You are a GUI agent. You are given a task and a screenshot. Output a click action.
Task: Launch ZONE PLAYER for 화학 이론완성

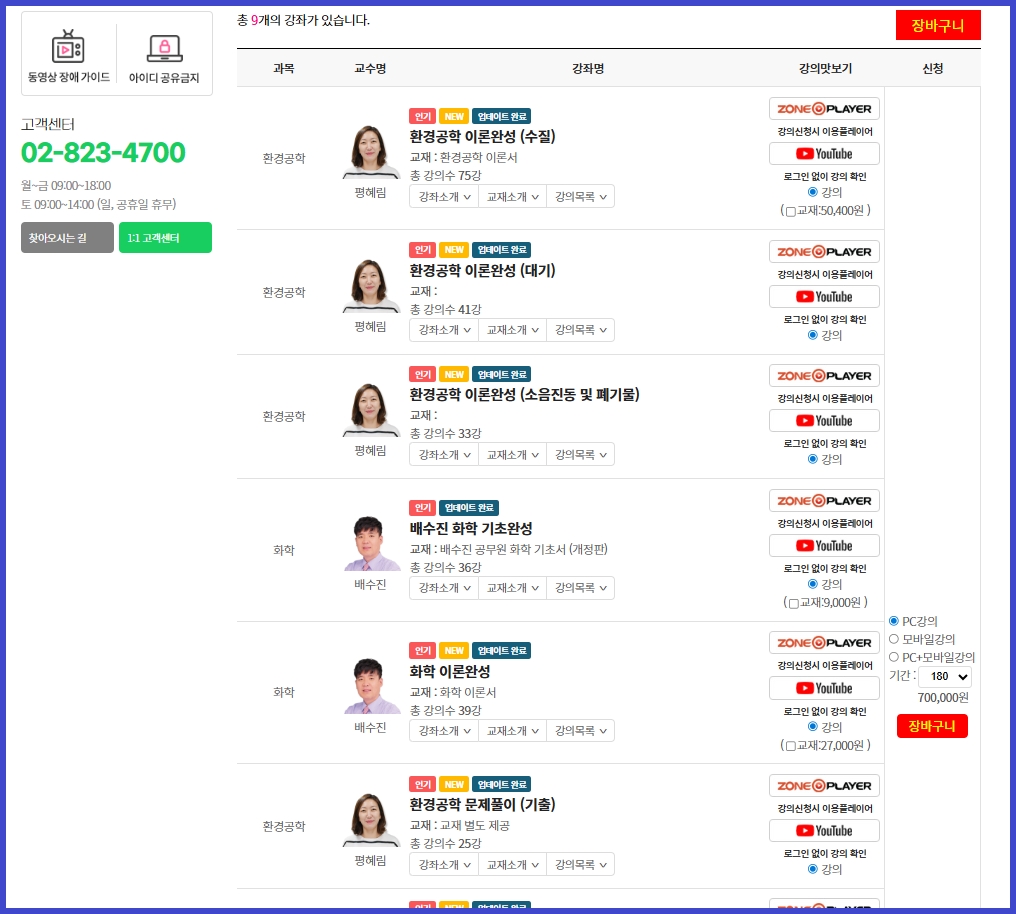point(824,643)
